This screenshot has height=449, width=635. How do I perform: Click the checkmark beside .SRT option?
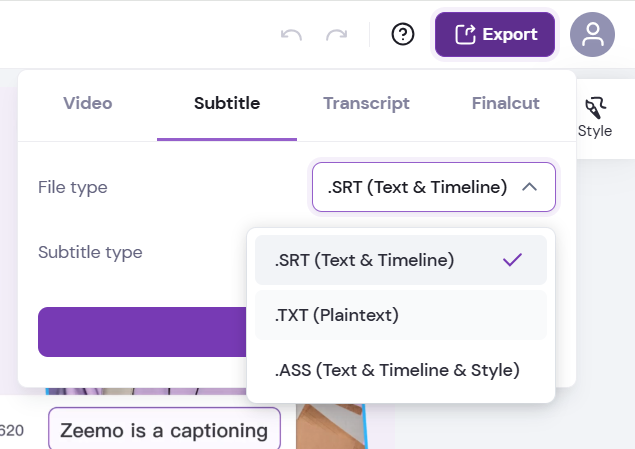tap(512, 260)
